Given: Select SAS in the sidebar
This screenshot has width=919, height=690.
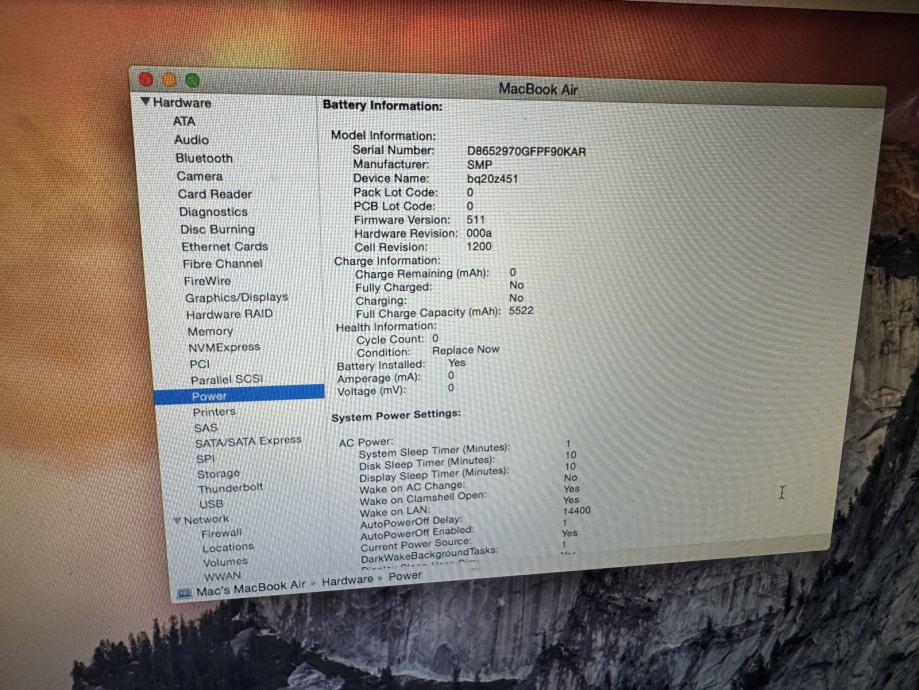Looking at the screenshot, I should (206, 429).
